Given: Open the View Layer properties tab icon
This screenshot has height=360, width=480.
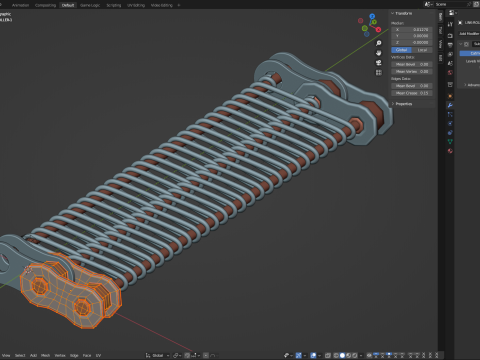Looking at the screenshot, I should [450, 54].
